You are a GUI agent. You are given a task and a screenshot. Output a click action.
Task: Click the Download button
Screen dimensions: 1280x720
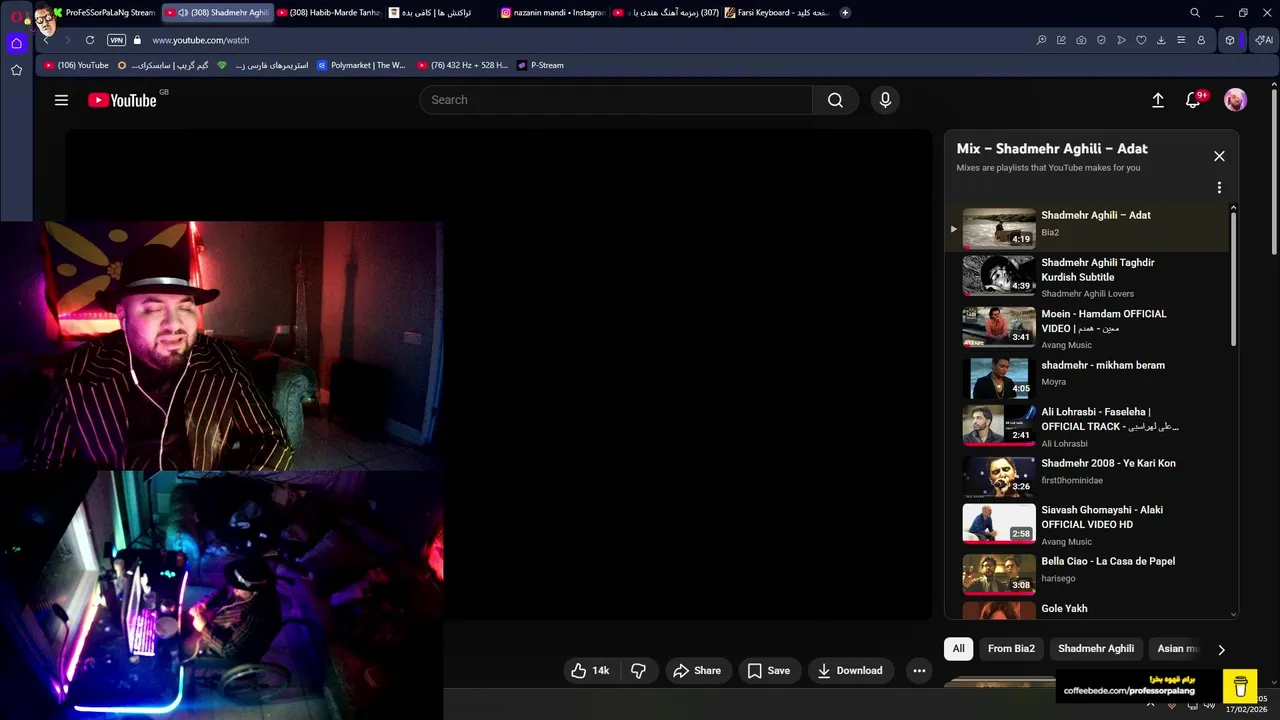(849, 671)
